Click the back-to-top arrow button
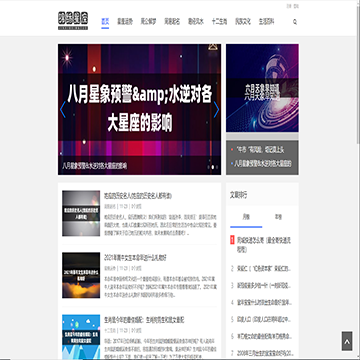The image size is (360, 360). click(347, 341)
